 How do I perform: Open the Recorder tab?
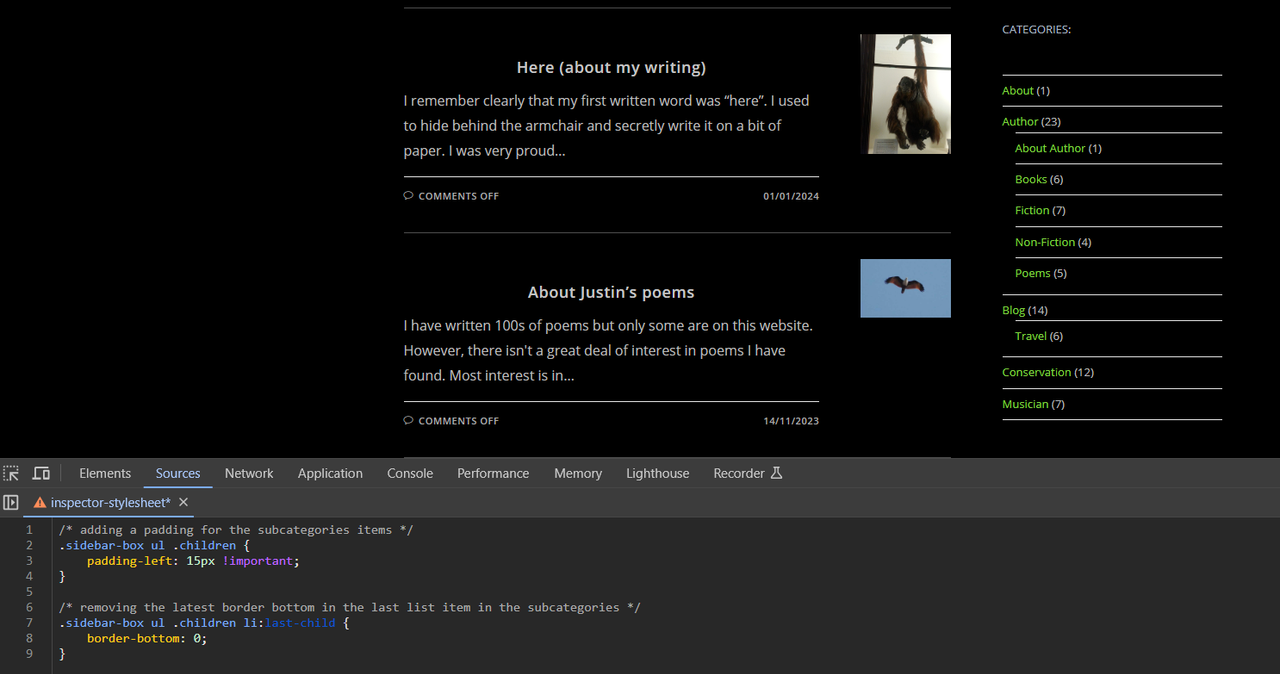748,473
